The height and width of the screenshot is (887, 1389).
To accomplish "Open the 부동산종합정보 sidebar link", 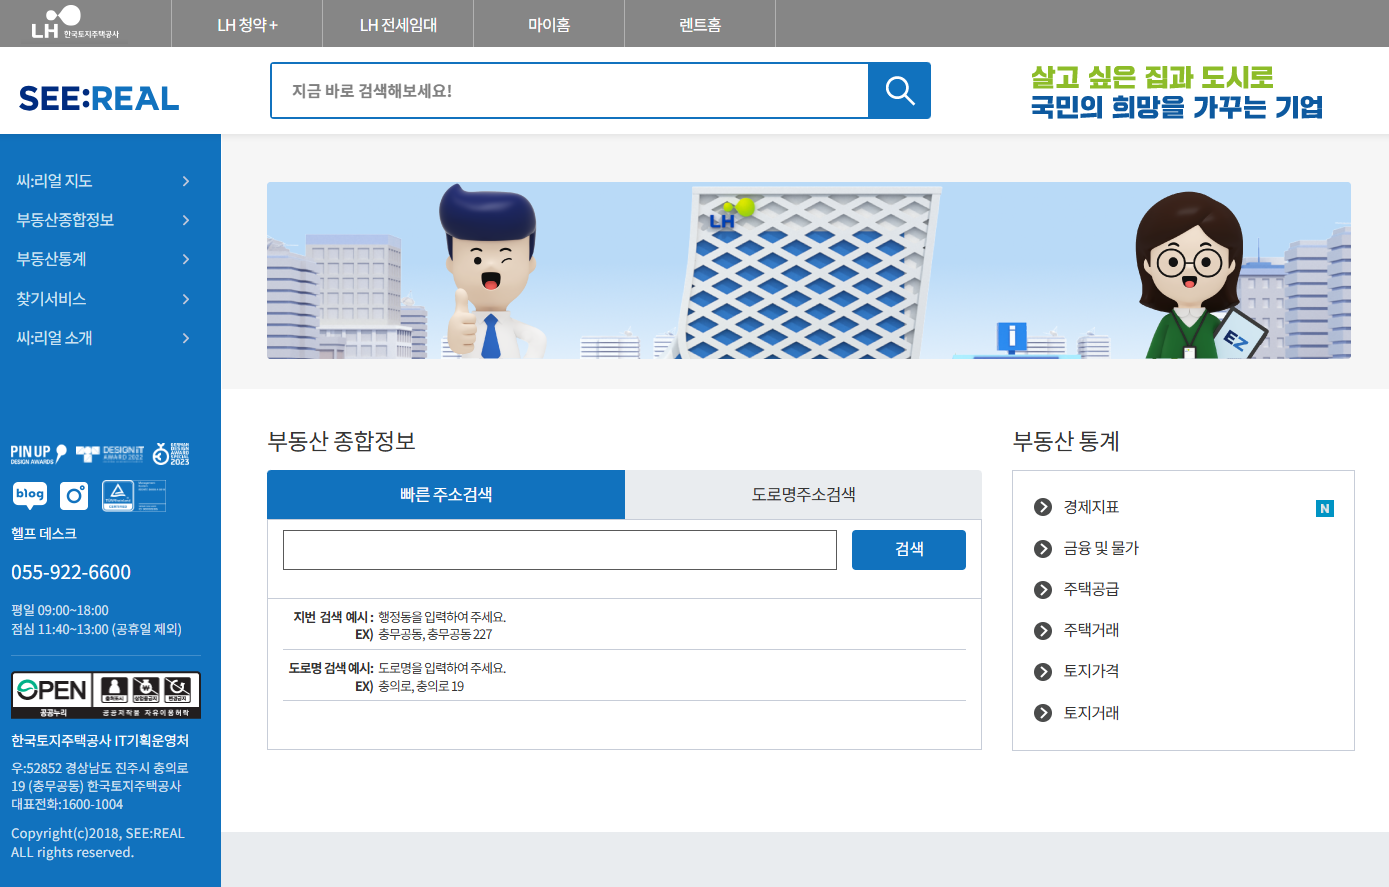I will [65, 220].
